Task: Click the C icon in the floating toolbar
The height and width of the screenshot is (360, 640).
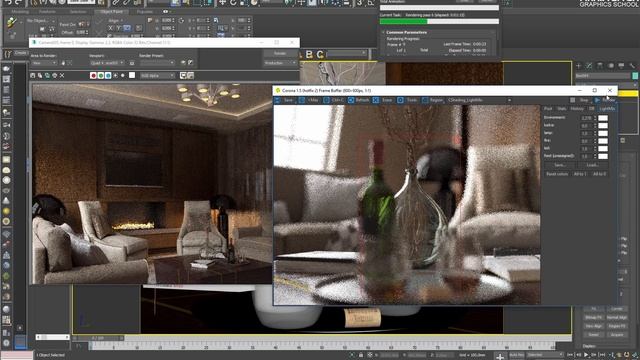Action: tap(320, 54)
